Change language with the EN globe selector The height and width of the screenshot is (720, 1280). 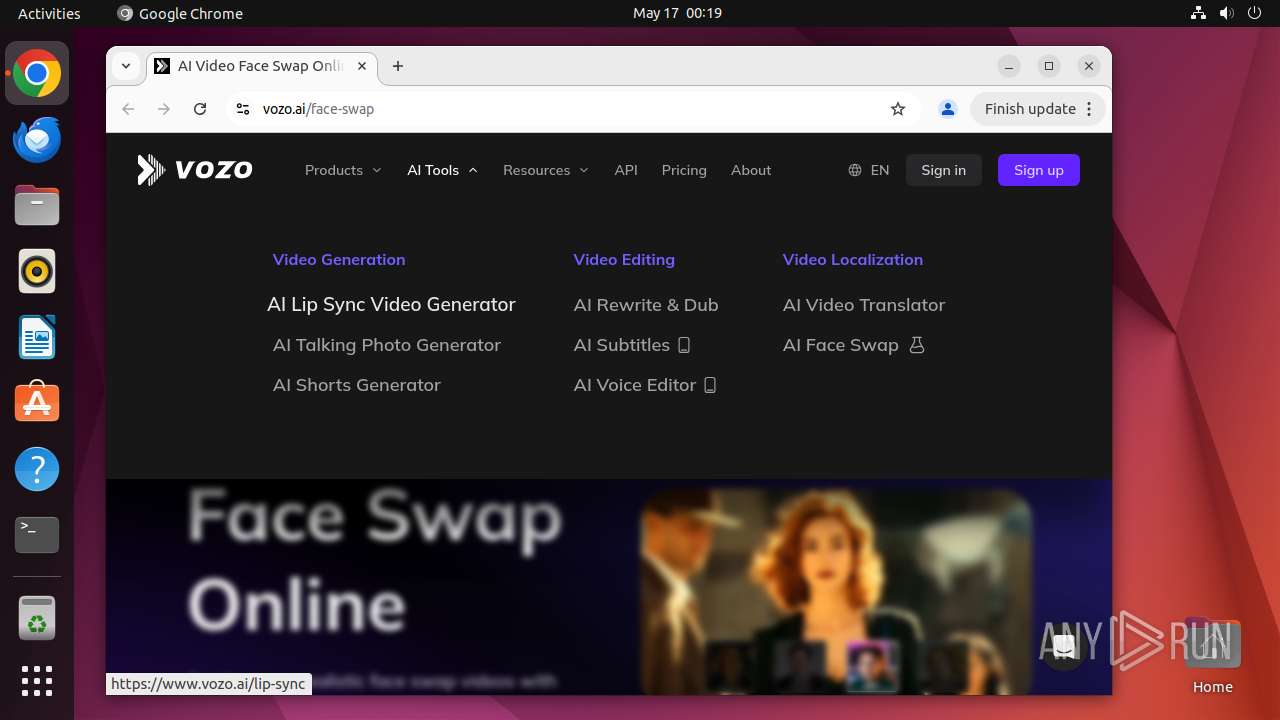(869, 170)
